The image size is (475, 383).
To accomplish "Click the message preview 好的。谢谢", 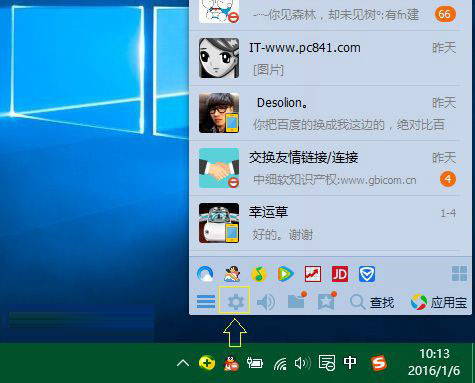I will [x=283, y=235].
